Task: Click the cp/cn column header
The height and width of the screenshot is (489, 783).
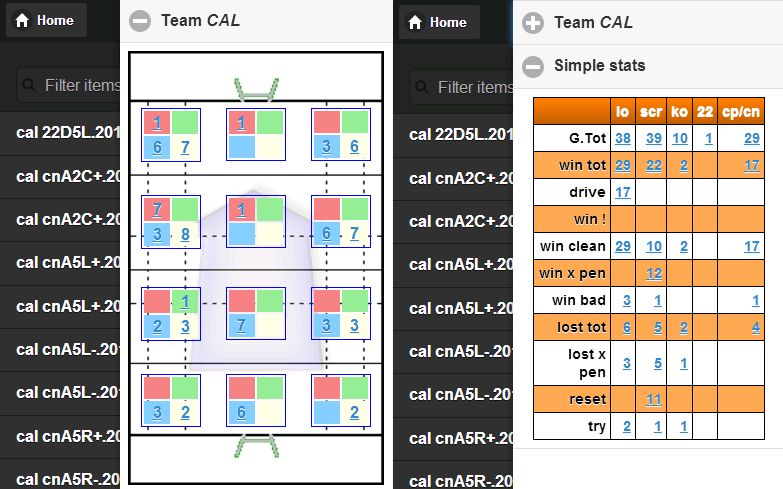Action: pyautogui.click(x=741, y=111)
